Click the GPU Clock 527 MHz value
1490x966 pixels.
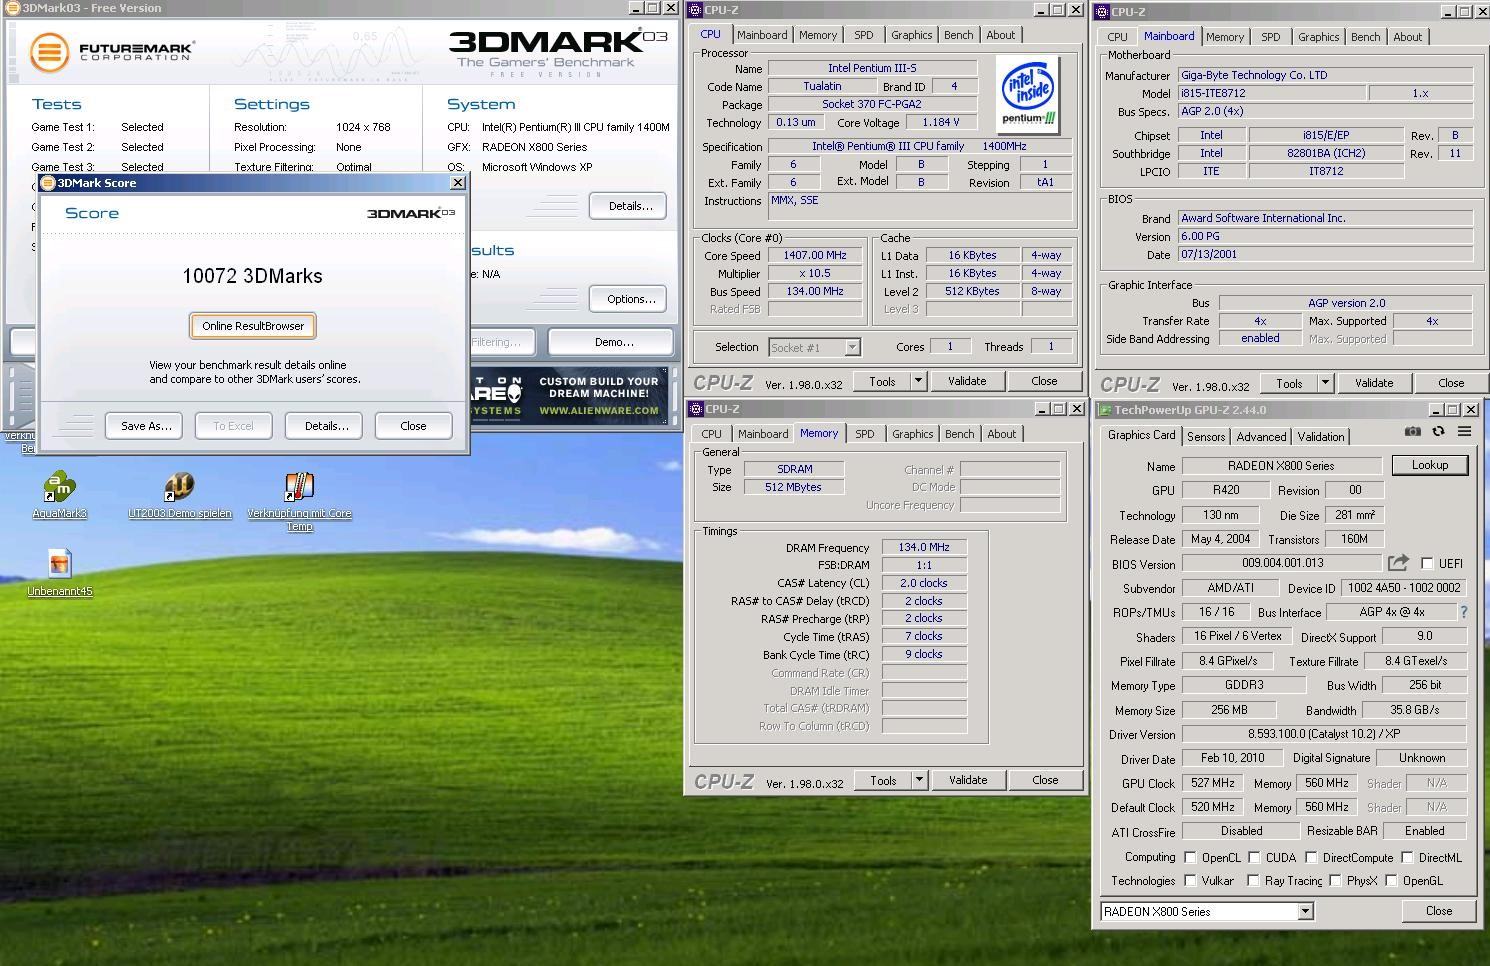(x=1212, y=783)
